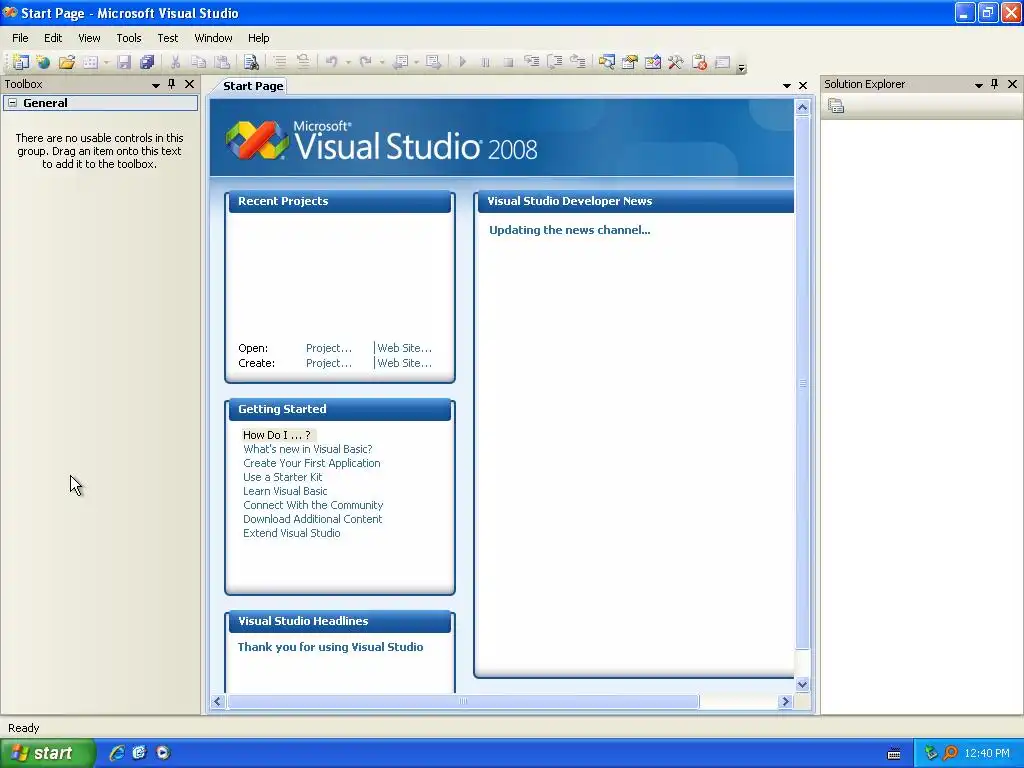This screenshot has width=1024, height=768.
Task: Click the Save All icon
Action: click(147, 62)
